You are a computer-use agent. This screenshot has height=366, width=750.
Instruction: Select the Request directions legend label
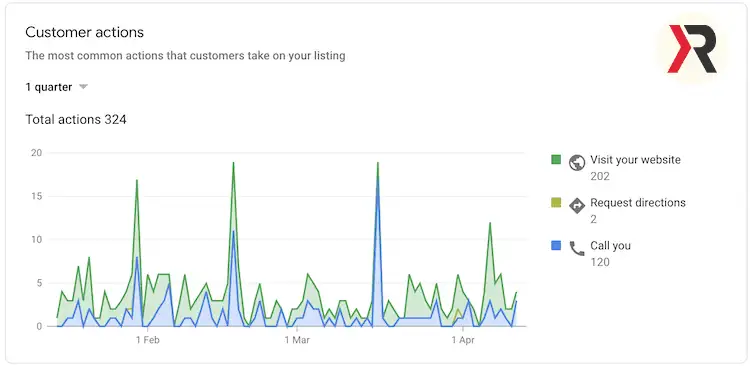click(638, 202)
